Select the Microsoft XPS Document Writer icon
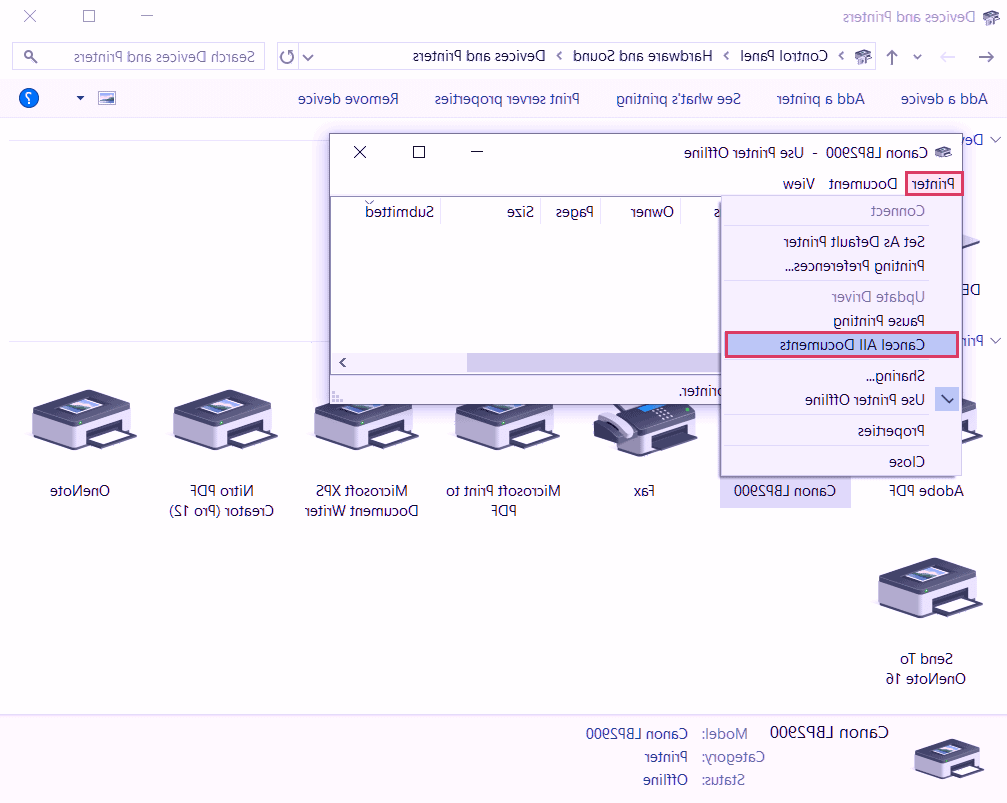 pyautogui.click(x=364, y=427)
